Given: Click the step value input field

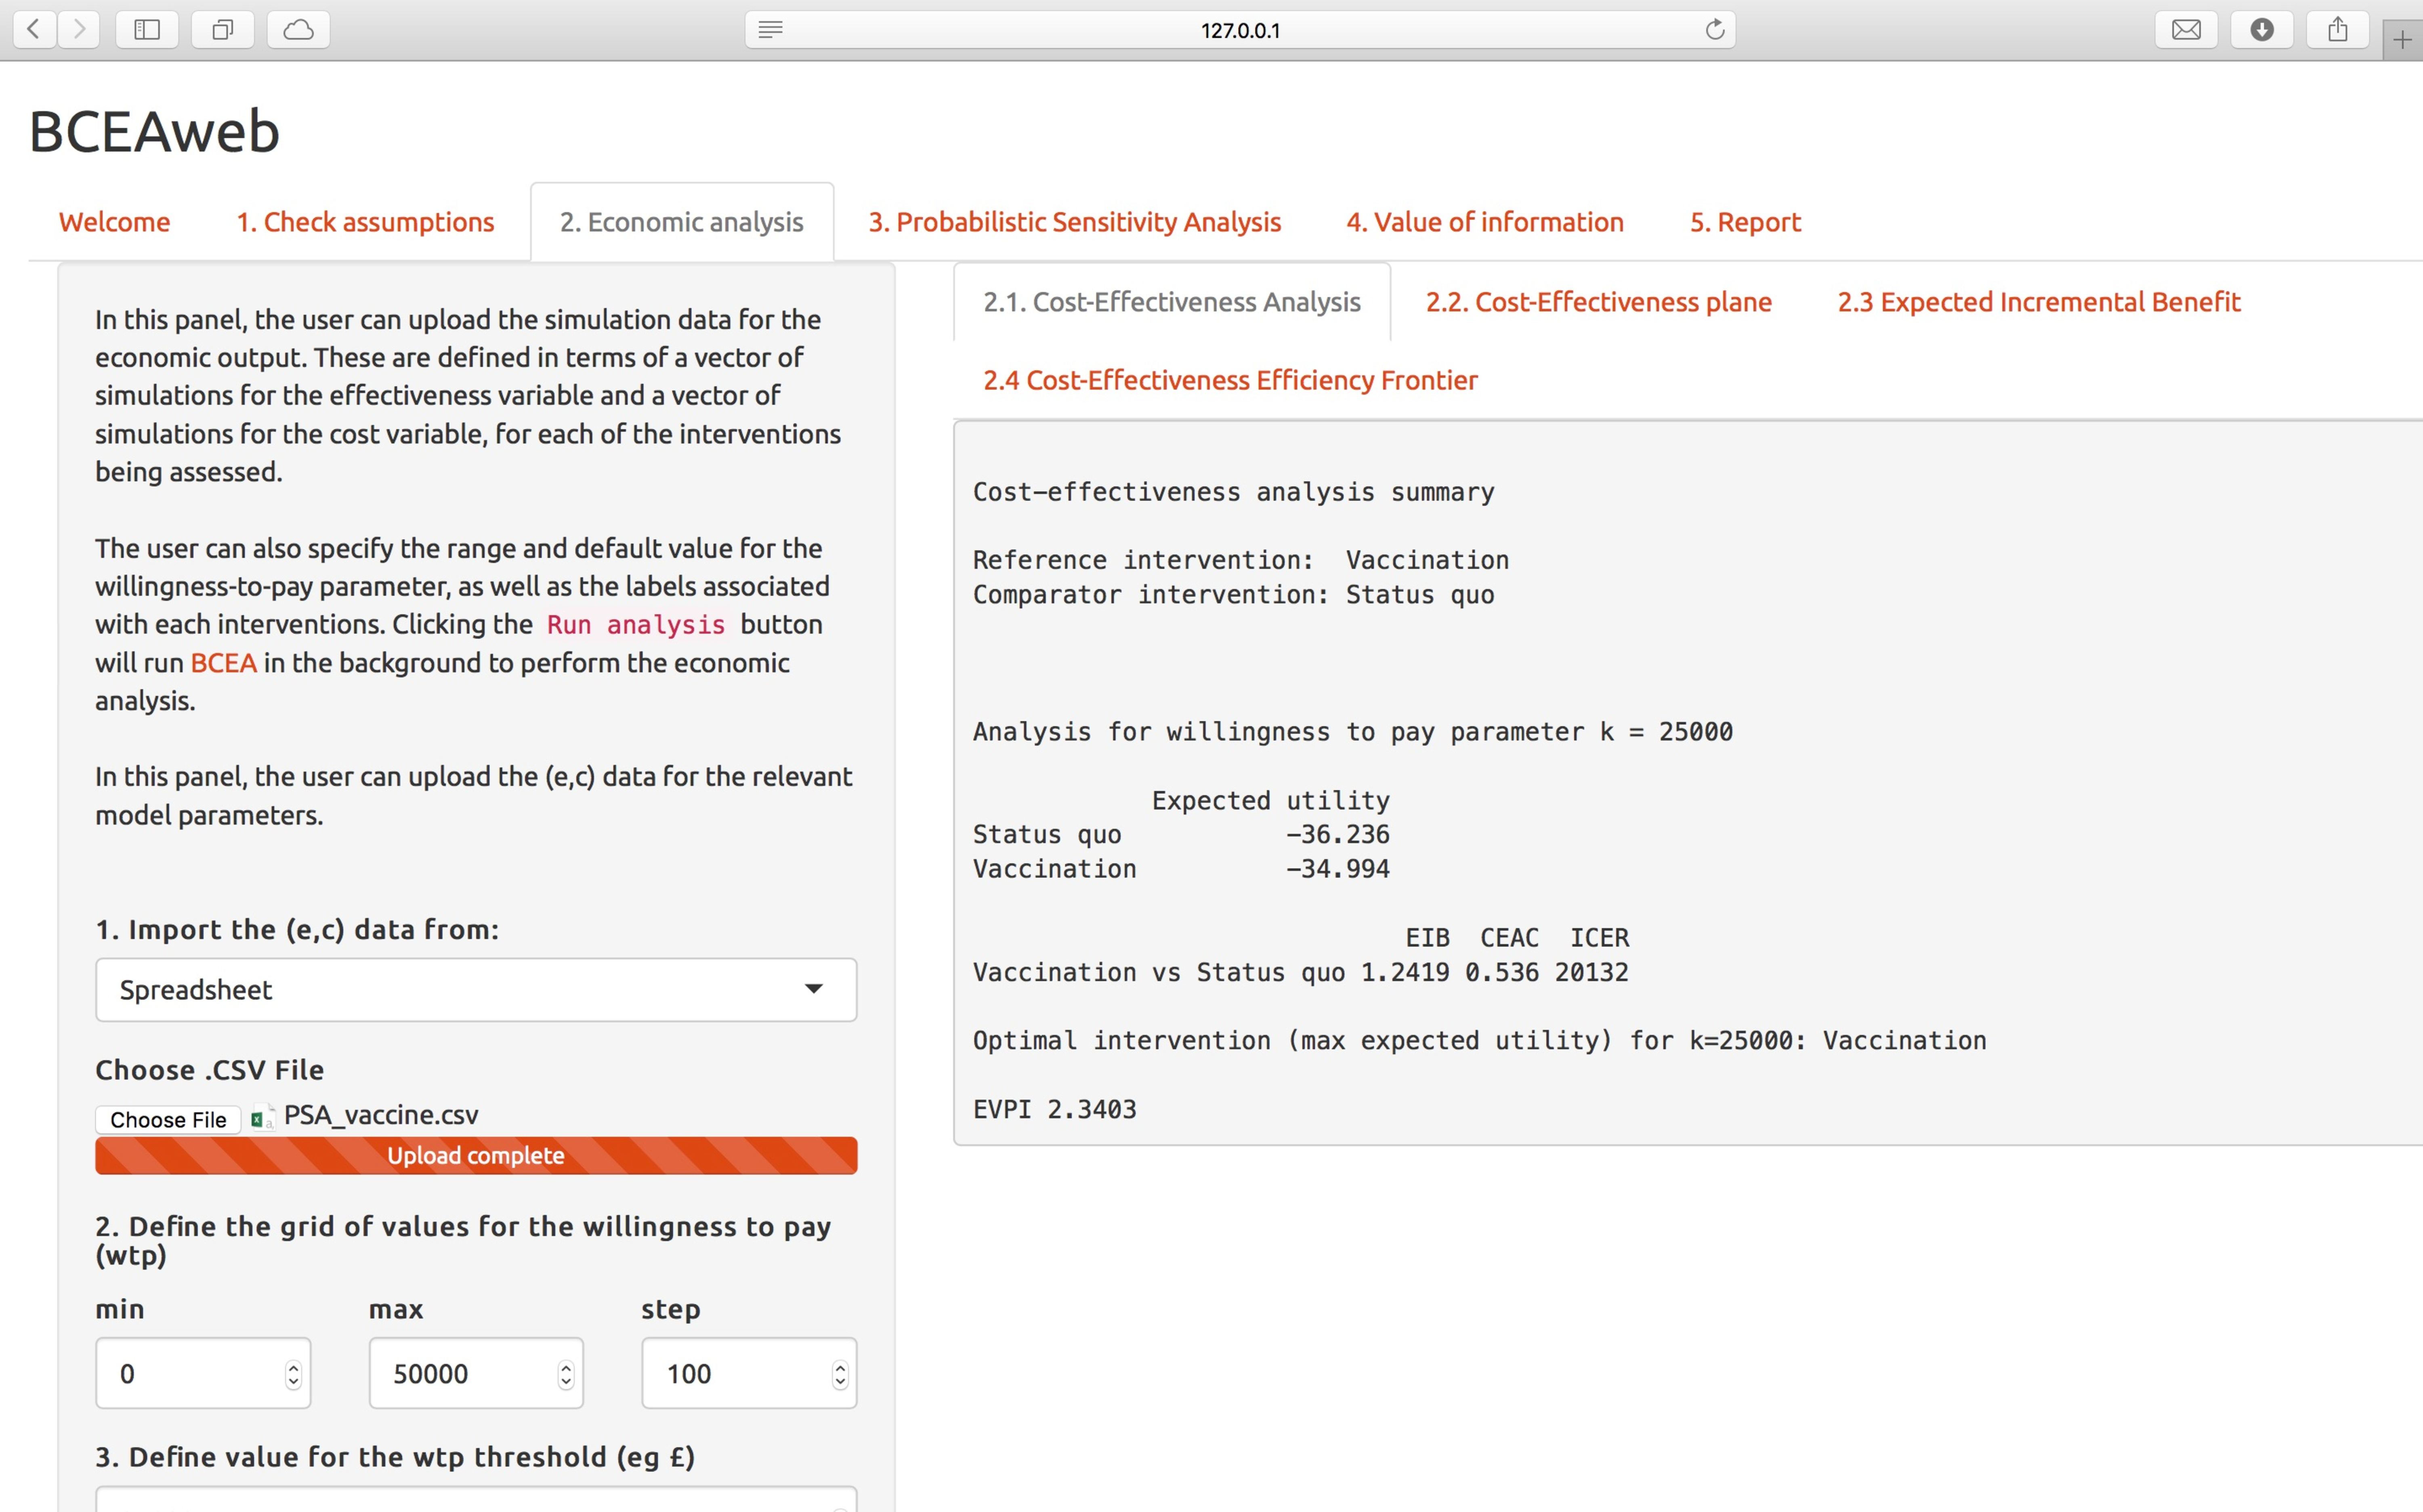Looking at the screenshot, I should (735, 1374).
